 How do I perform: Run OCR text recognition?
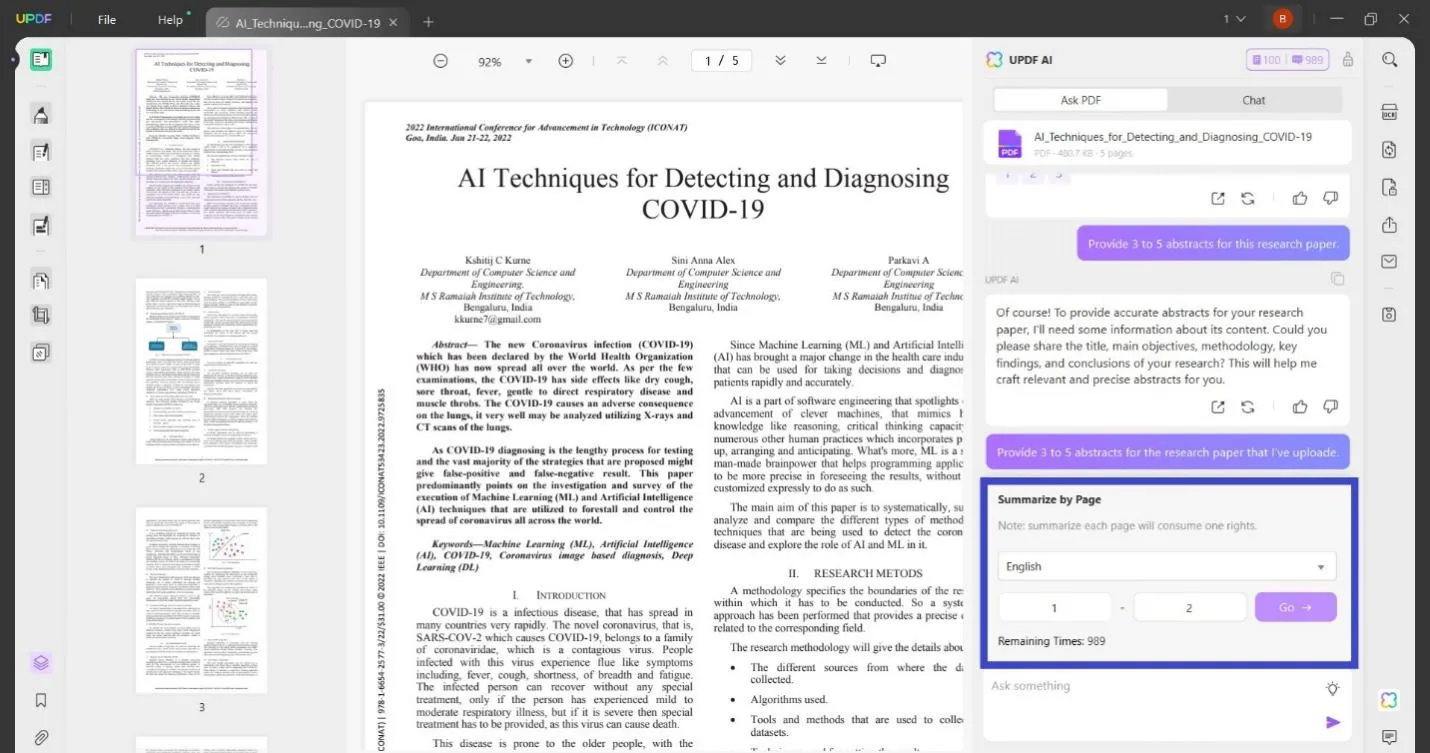click(1389, 112)
